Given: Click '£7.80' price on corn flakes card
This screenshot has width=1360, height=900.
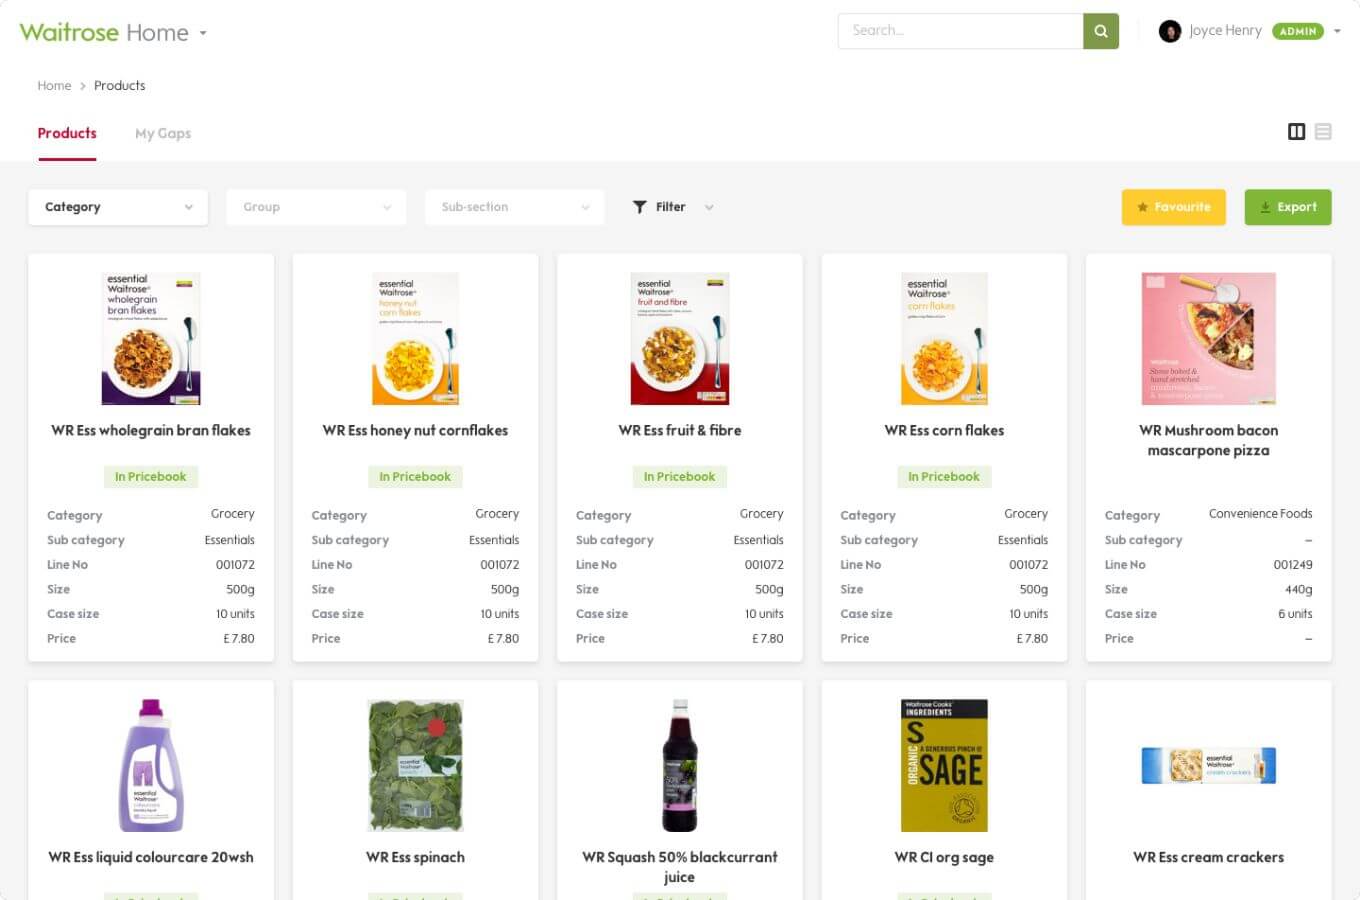Looking at the screenshot, I should (x=1032, y=638).
